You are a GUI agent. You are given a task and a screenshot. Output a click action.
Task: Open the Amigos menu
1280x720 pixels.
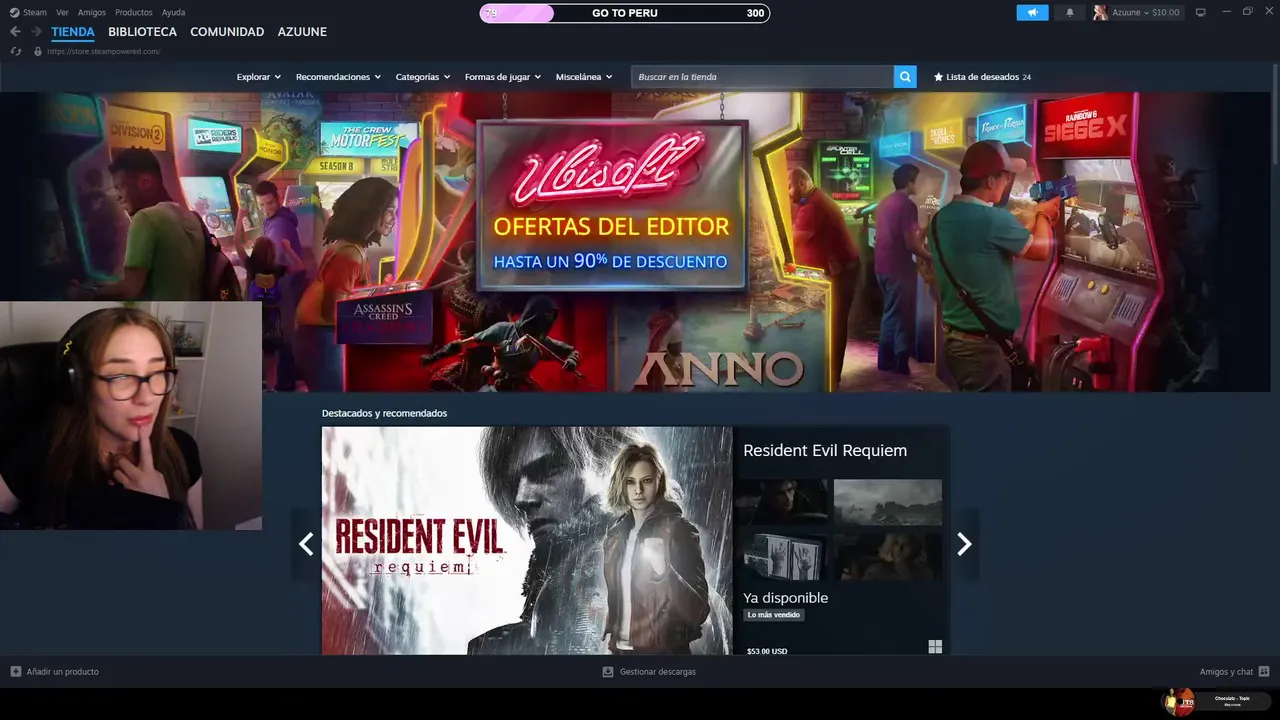(x=92, y=12)
